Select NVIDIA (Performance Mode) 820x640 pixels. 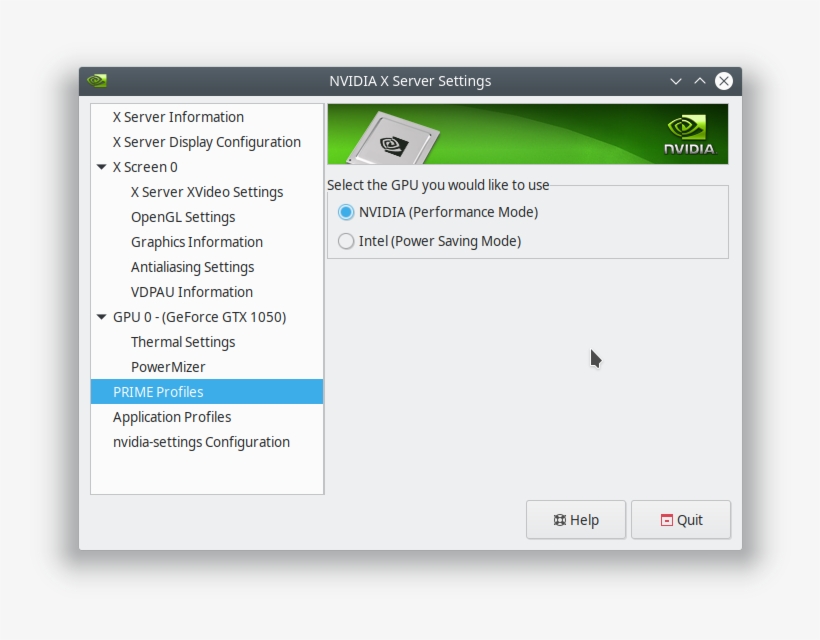(344, 212)
